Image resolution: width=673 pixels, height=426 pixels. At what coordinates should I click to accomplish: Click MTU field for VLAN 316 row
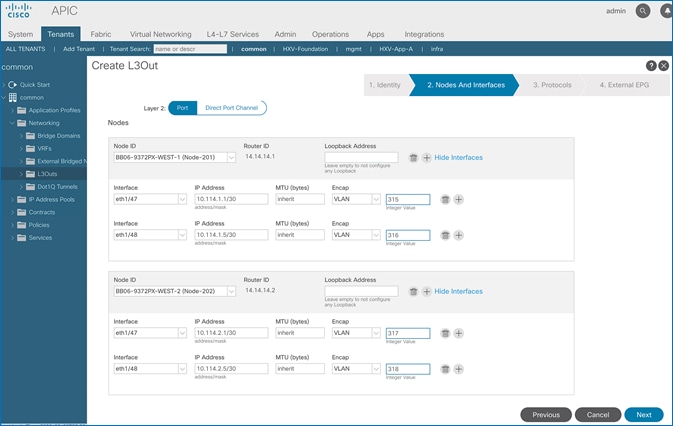300,235
